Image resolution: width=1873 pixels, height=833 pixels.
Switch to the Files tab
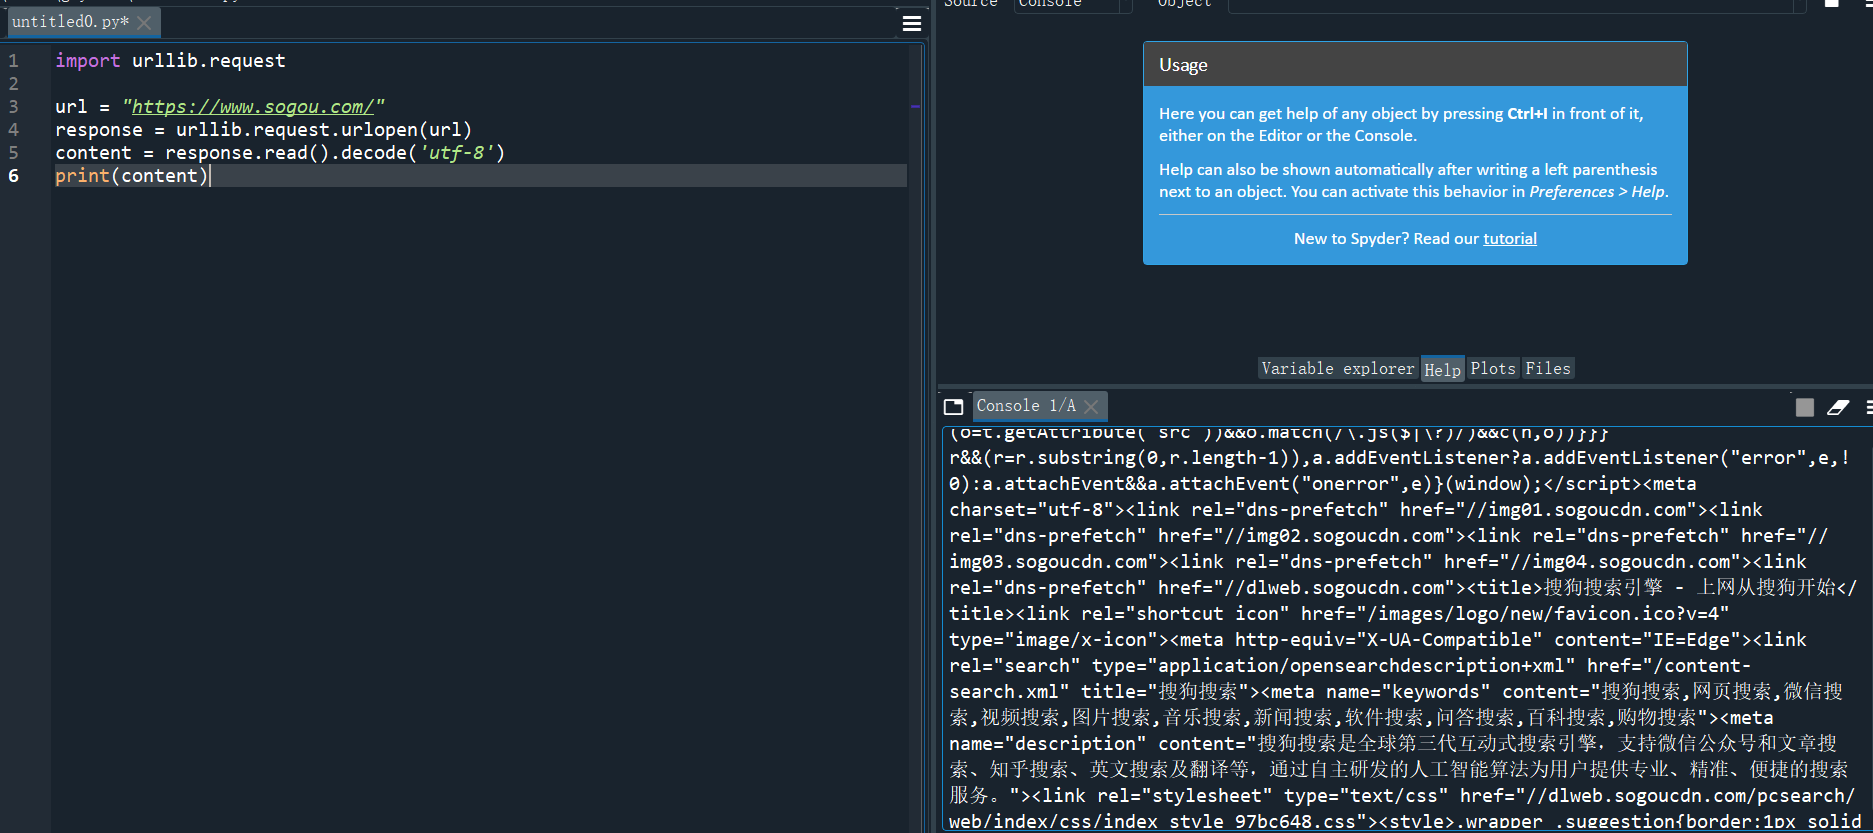[1548, 369]
